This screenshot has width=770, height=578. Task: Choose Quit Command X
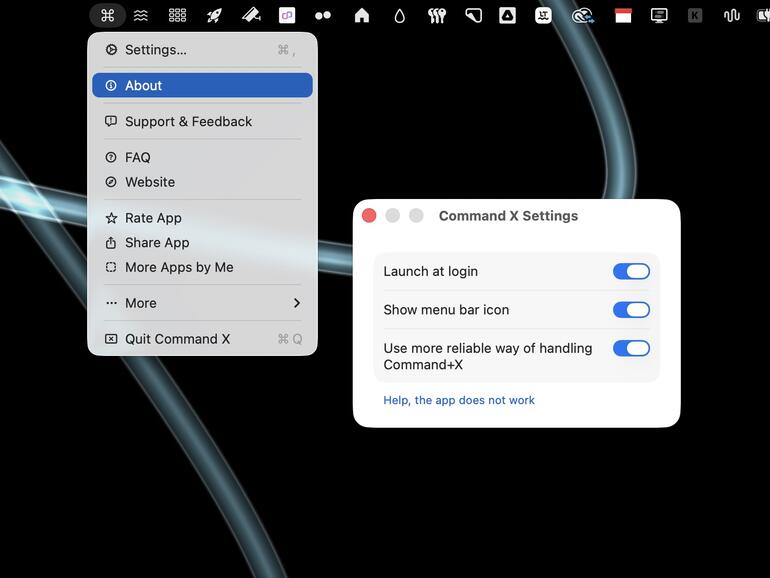(x=202, y=339)
